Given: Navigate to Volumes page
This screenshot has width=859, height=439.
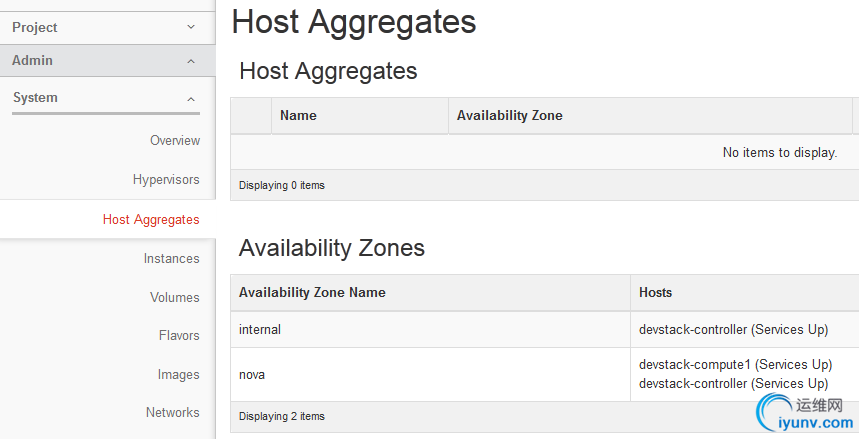Looking at the screenshot, I should point(175,298).
